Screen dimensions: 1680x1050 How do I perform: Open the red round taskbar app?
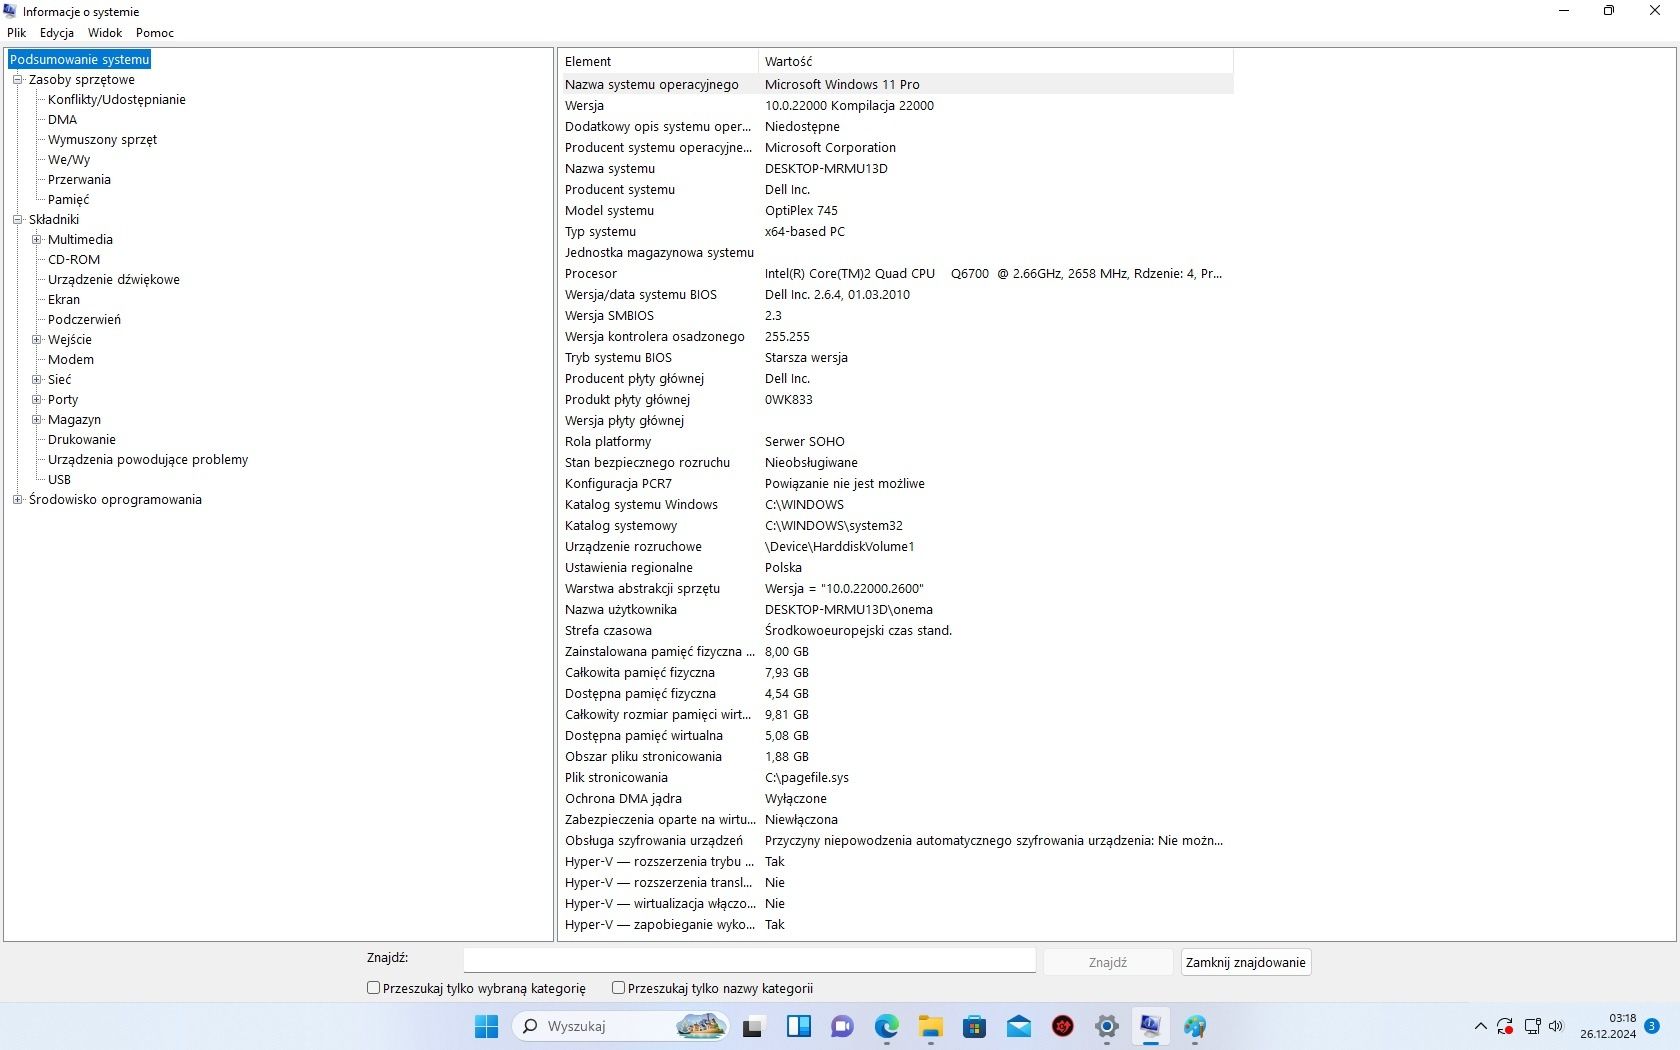[x=1063, y=1026]
